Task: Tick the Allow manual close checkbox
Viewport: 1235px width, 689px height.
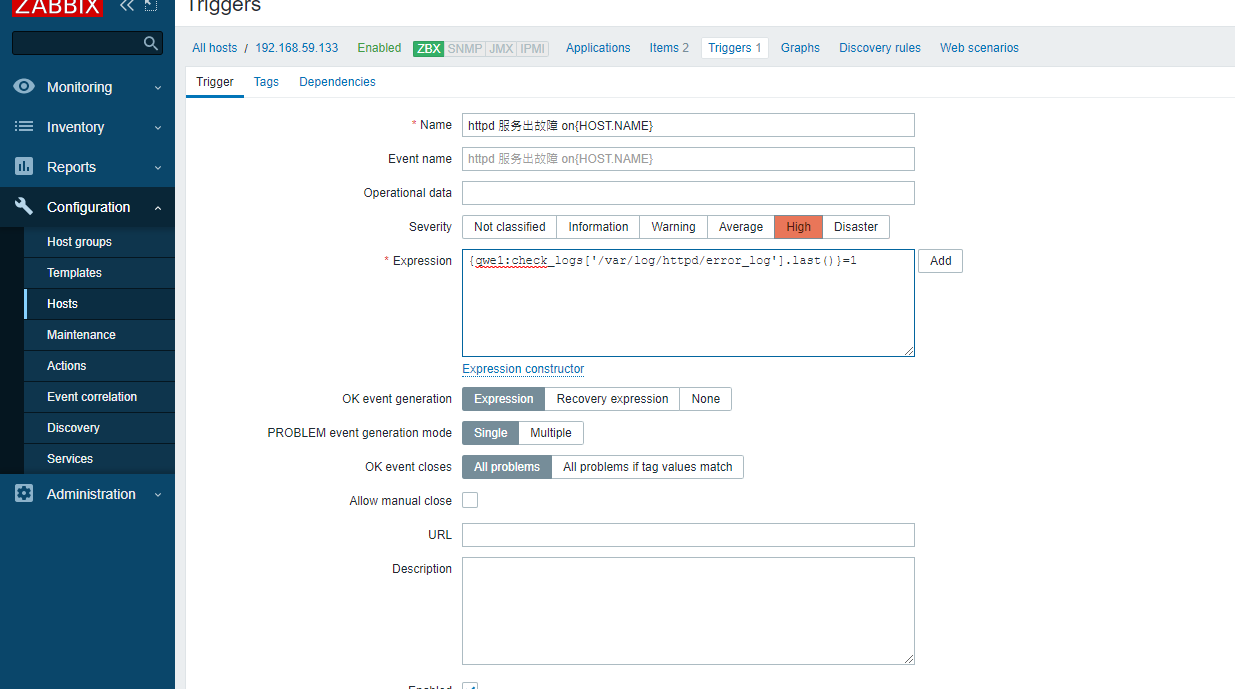Action: coord(470,500)
